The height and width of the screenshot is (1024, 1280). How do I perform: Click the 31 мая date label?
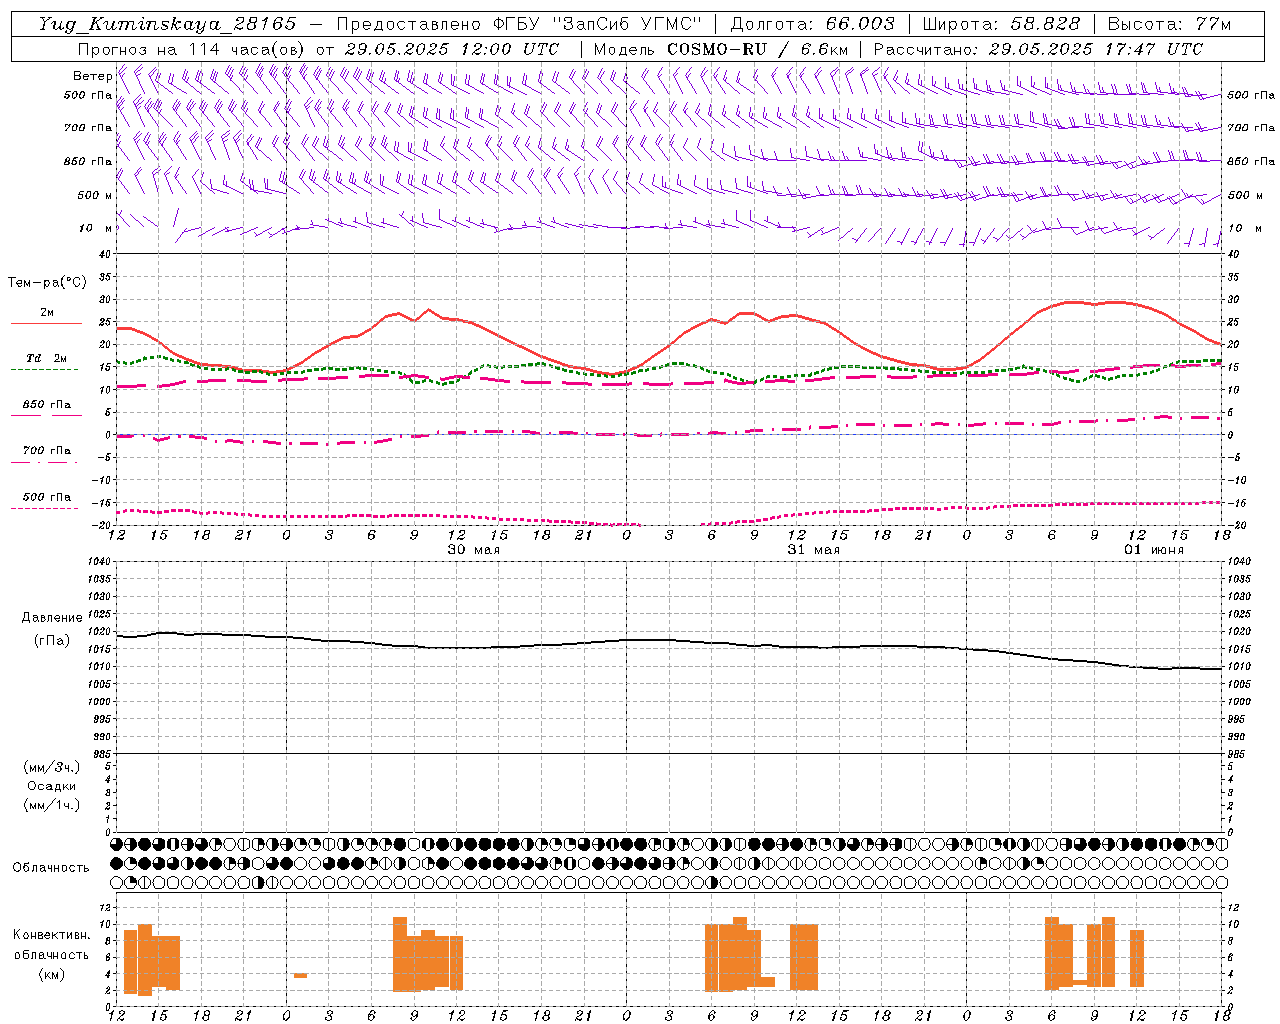(x=814, y=550)
